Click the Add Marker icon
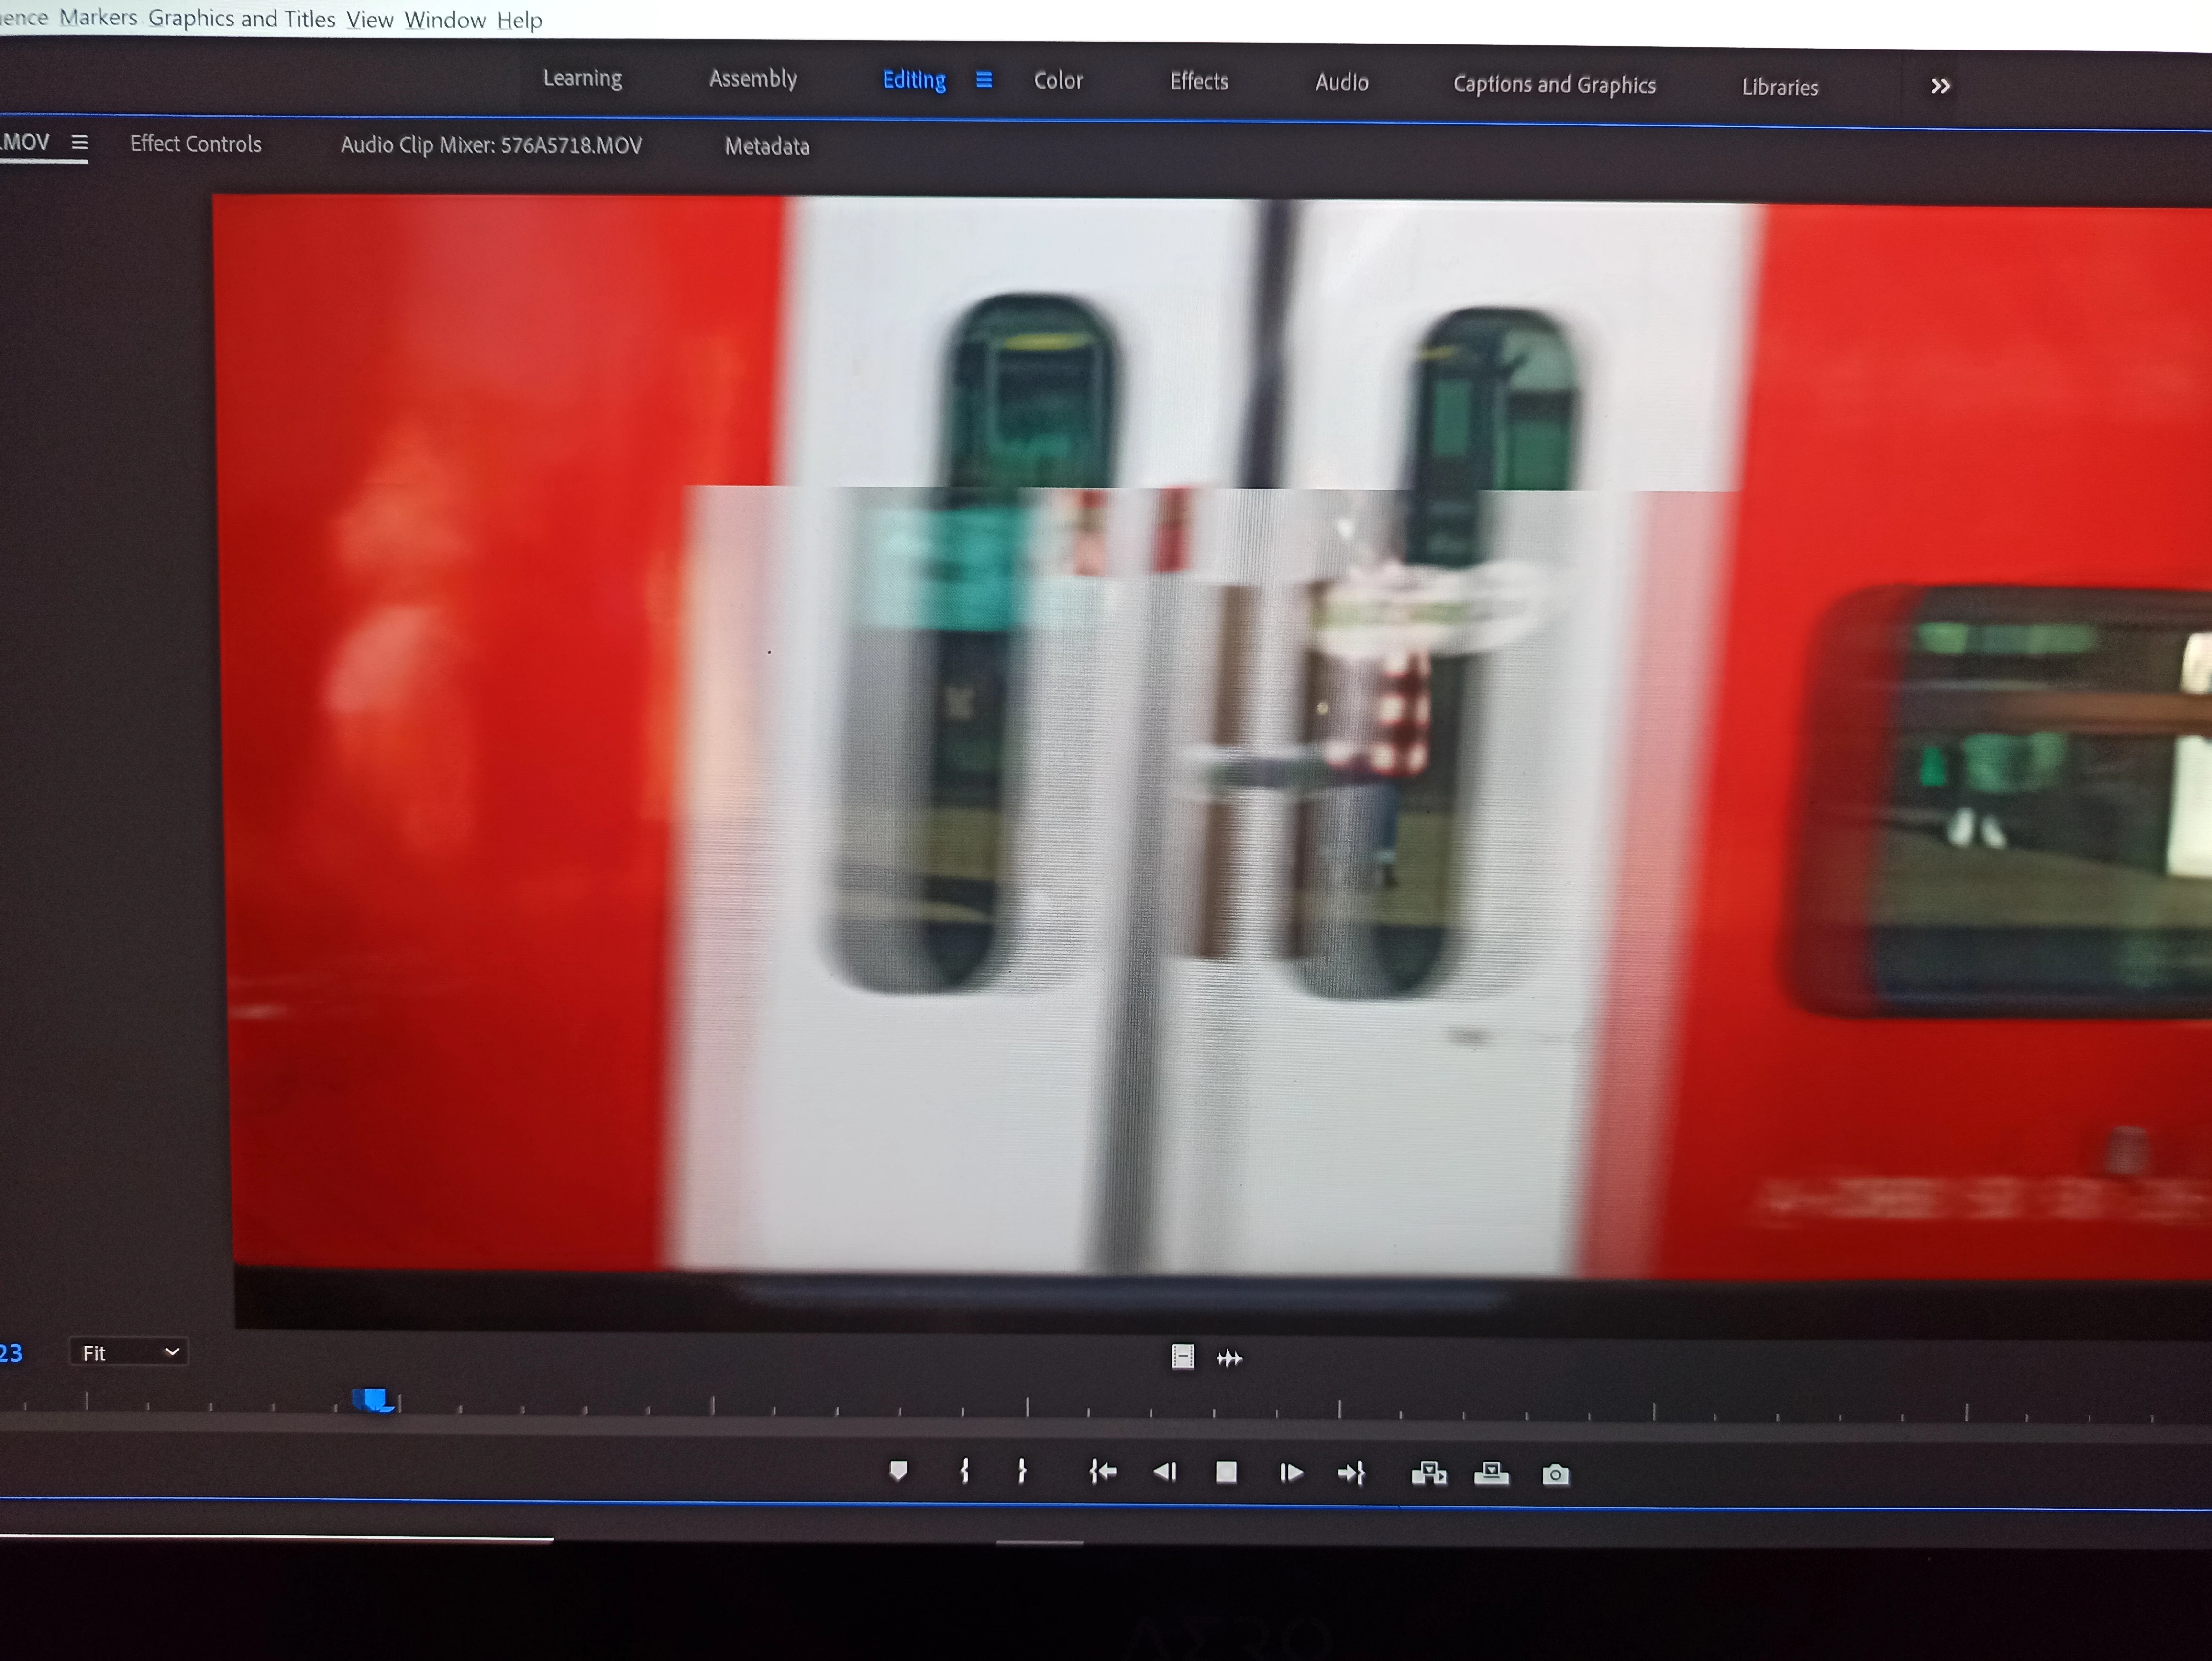 click(898, 1470)
